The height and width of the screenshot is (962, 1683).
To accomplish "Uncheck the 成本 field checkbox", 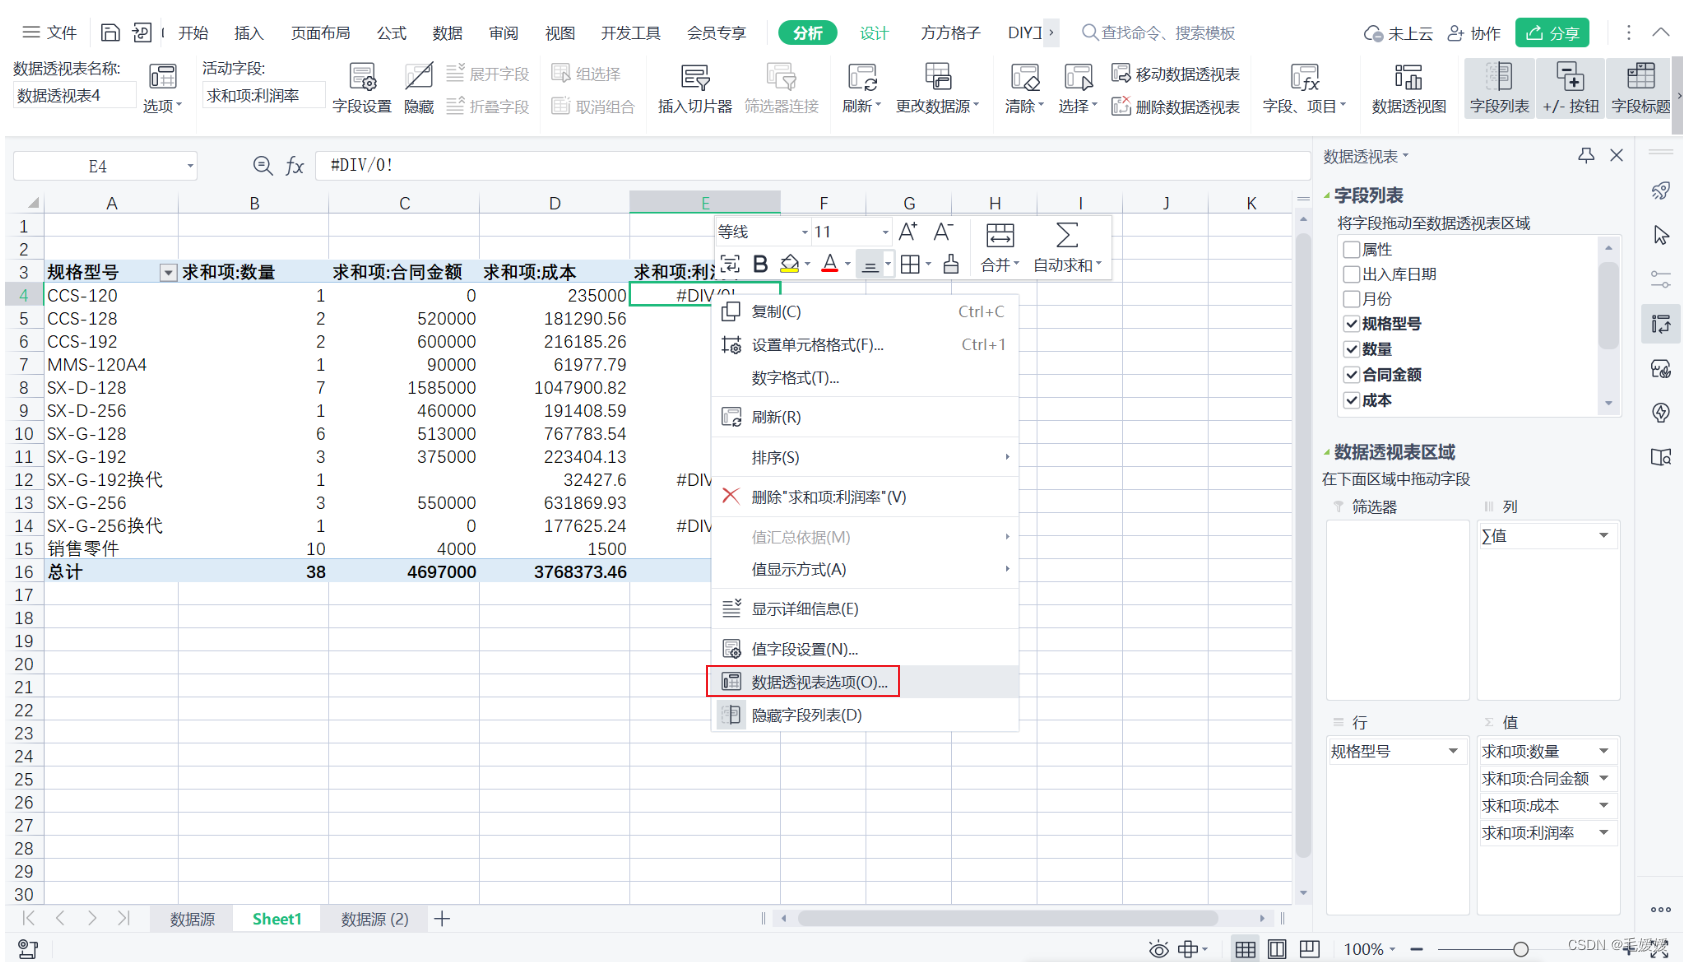I will pyautogui.click(x=1351, y=400).
